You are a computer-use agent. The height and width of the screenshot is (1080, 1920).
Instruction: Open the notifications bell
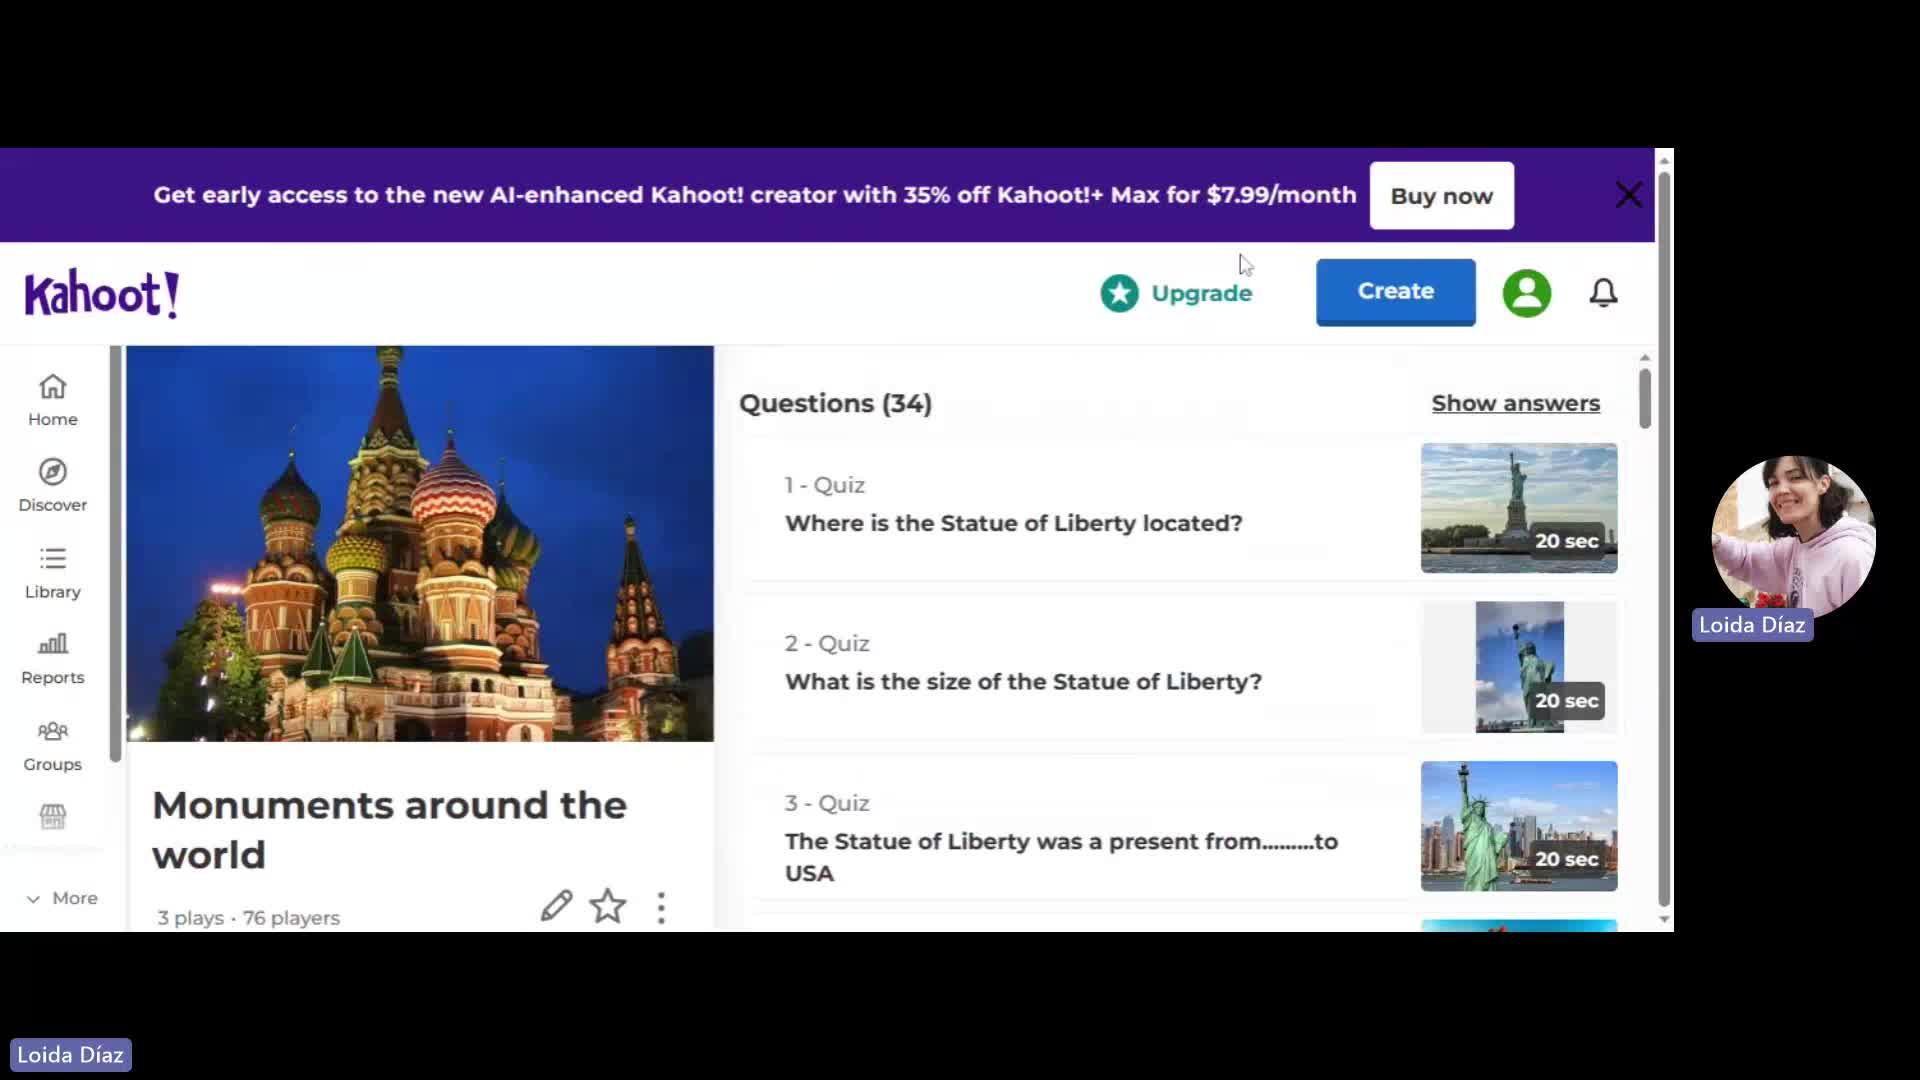tap(1603, 292)
